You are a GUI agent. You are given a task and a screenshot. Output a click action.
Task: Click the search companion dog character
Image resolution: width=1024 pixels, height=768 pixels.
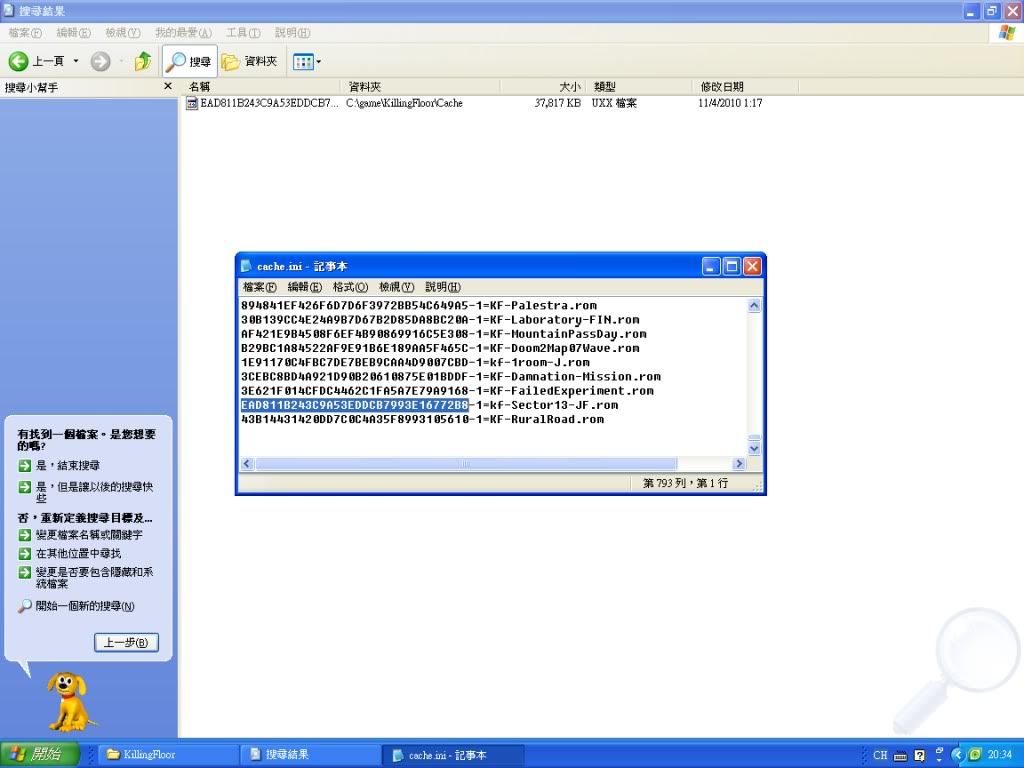coord(69,700)
